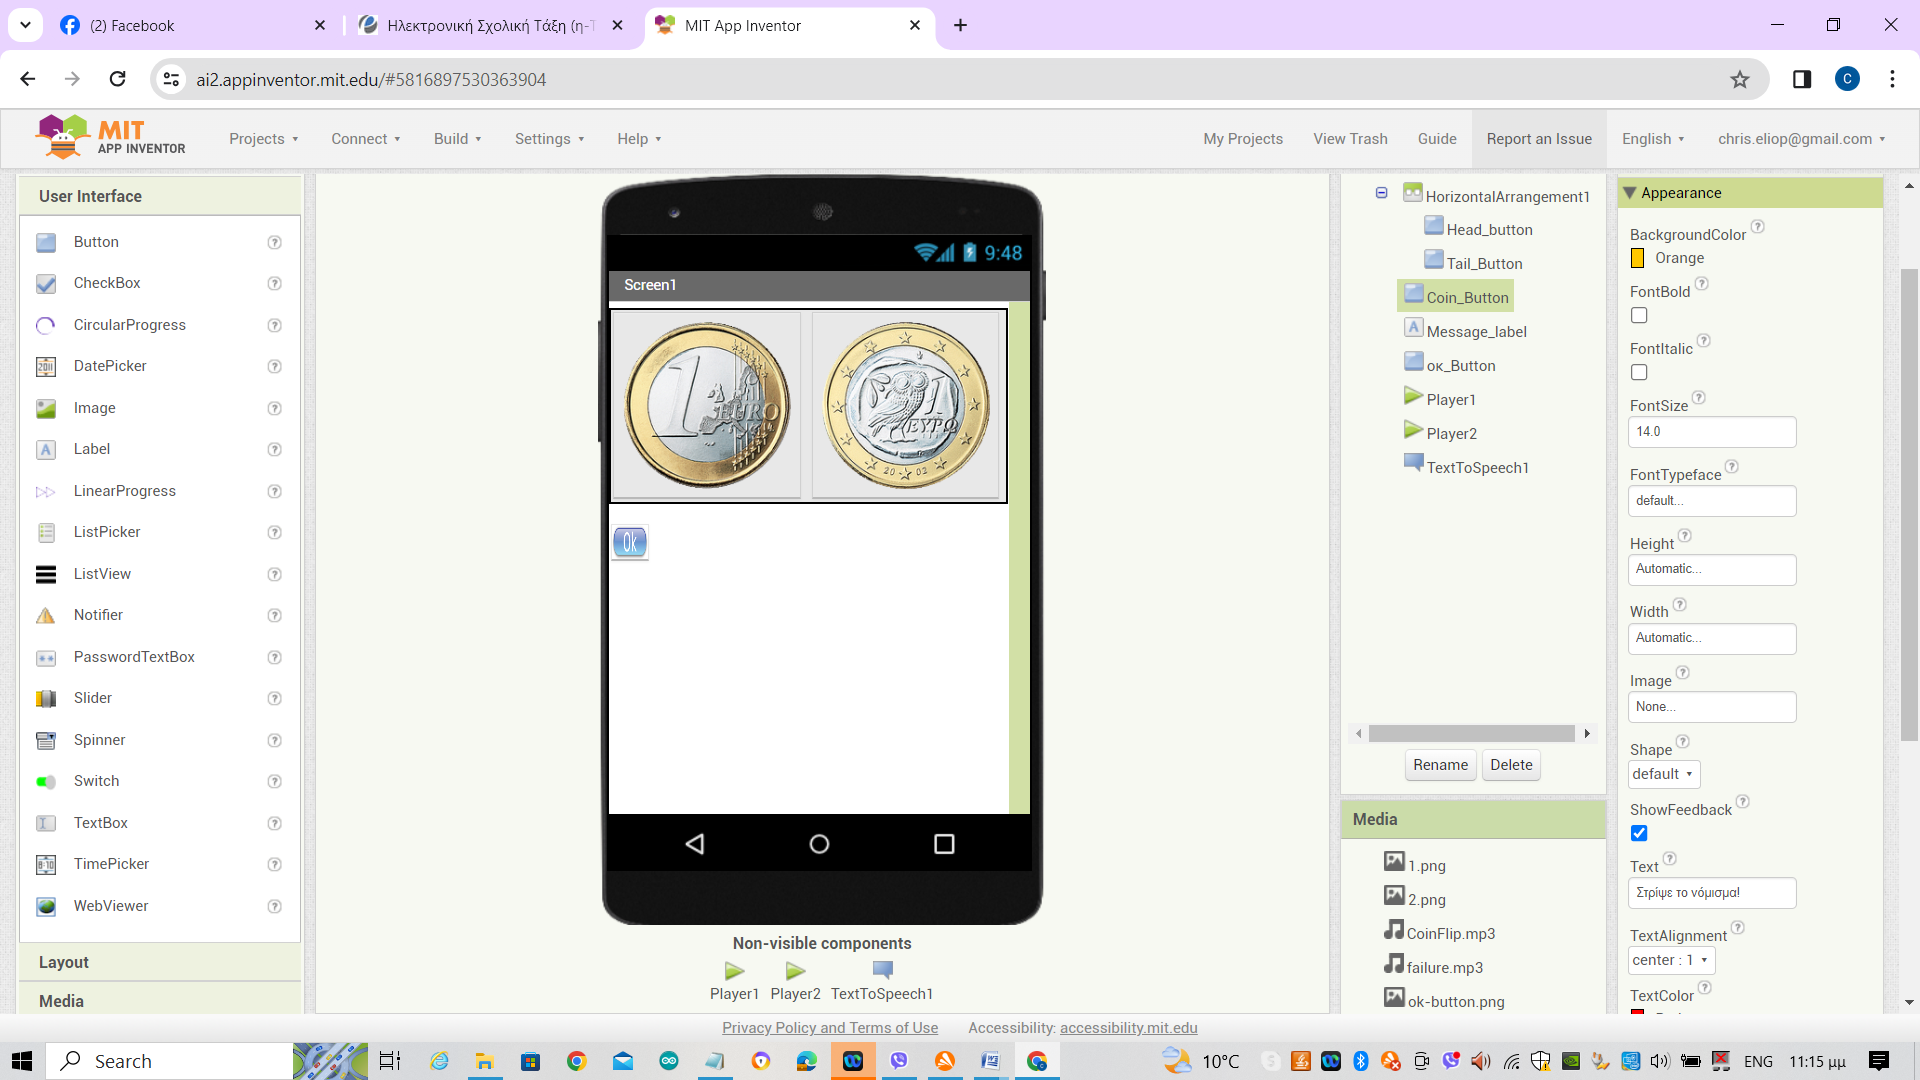Open View Trash
Screen dimensions: 1920x1080
(x=1350, y=139)
